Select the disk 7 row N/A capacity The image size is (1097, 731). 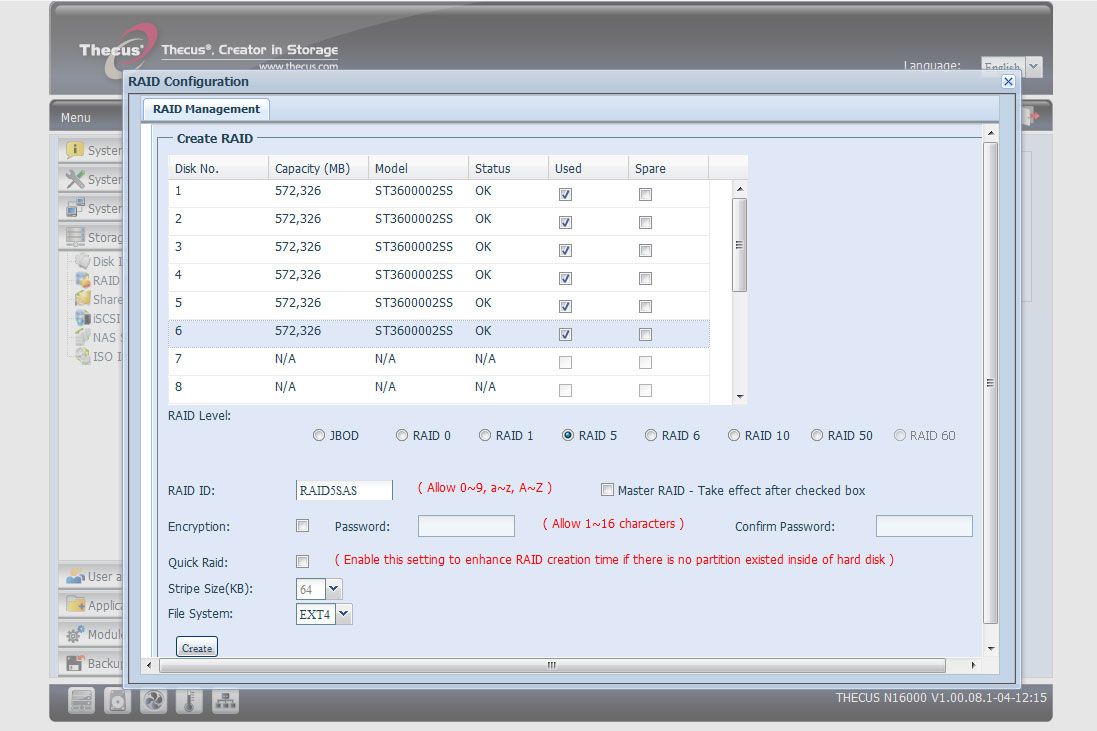tap(285, 359)
